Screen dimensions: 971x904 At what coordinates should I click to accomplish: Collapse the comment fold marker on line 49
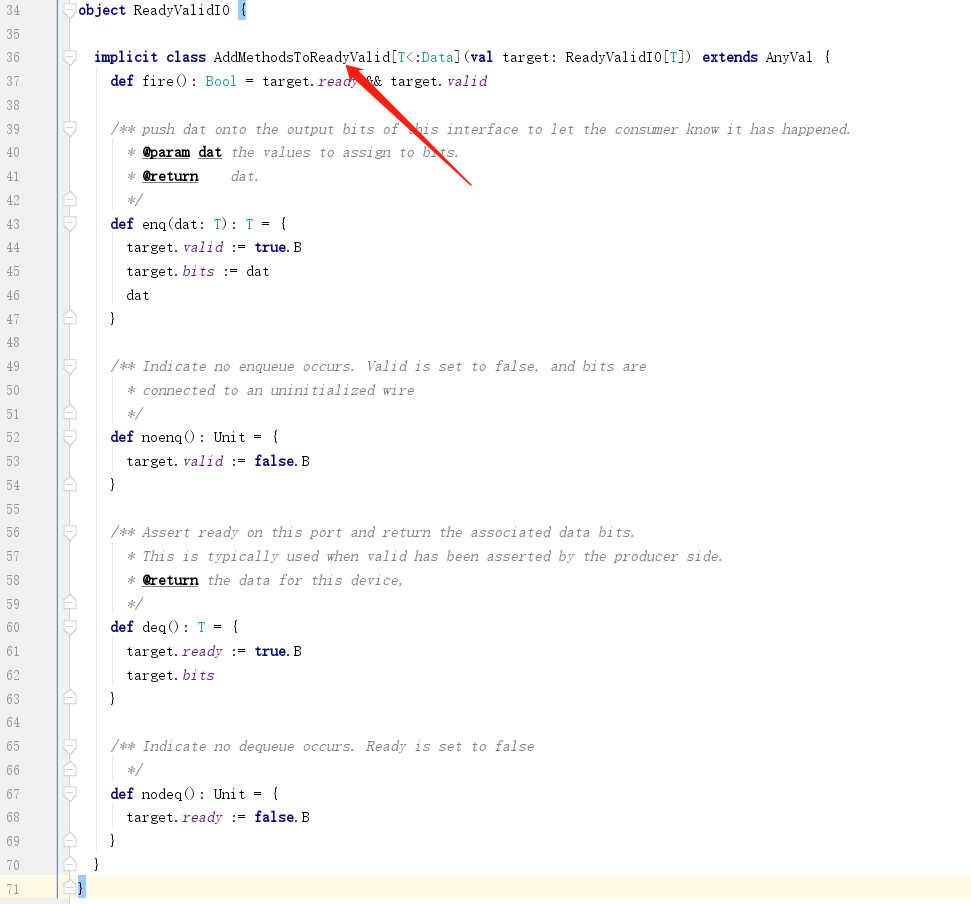tap(69, 366)
